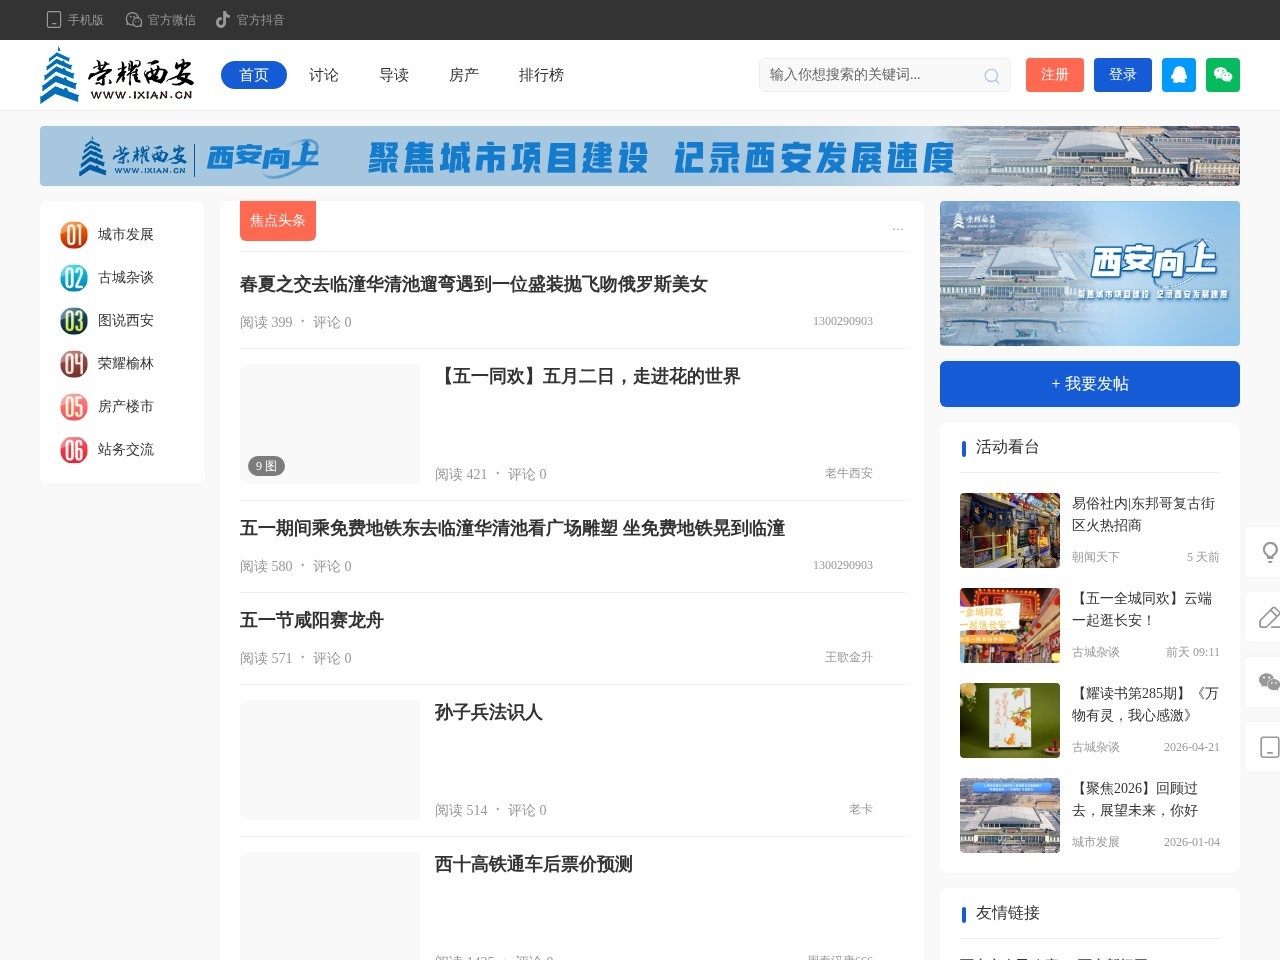Click the 03 图说西安 number badge
The width and height of the screenshot is (1280, 960).
(74, 321)
